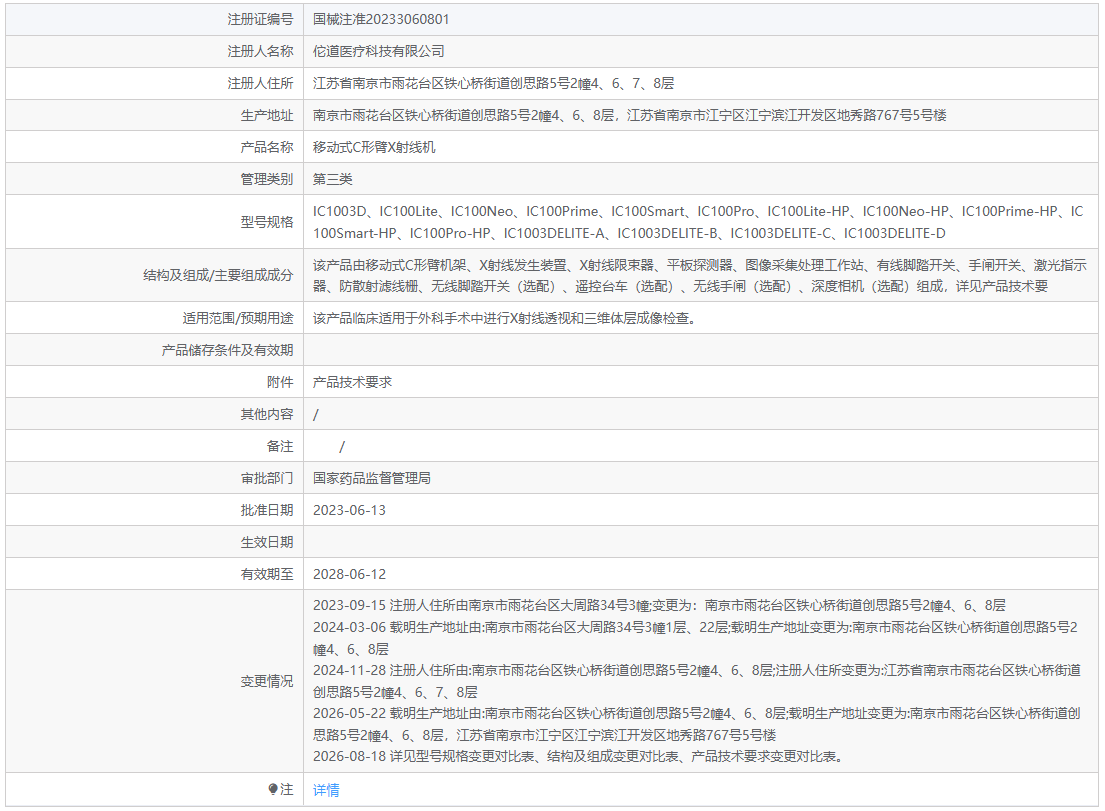Viewport: 1105px width, 811px height.
Task: Click the 附件 label
Action: 280,382
